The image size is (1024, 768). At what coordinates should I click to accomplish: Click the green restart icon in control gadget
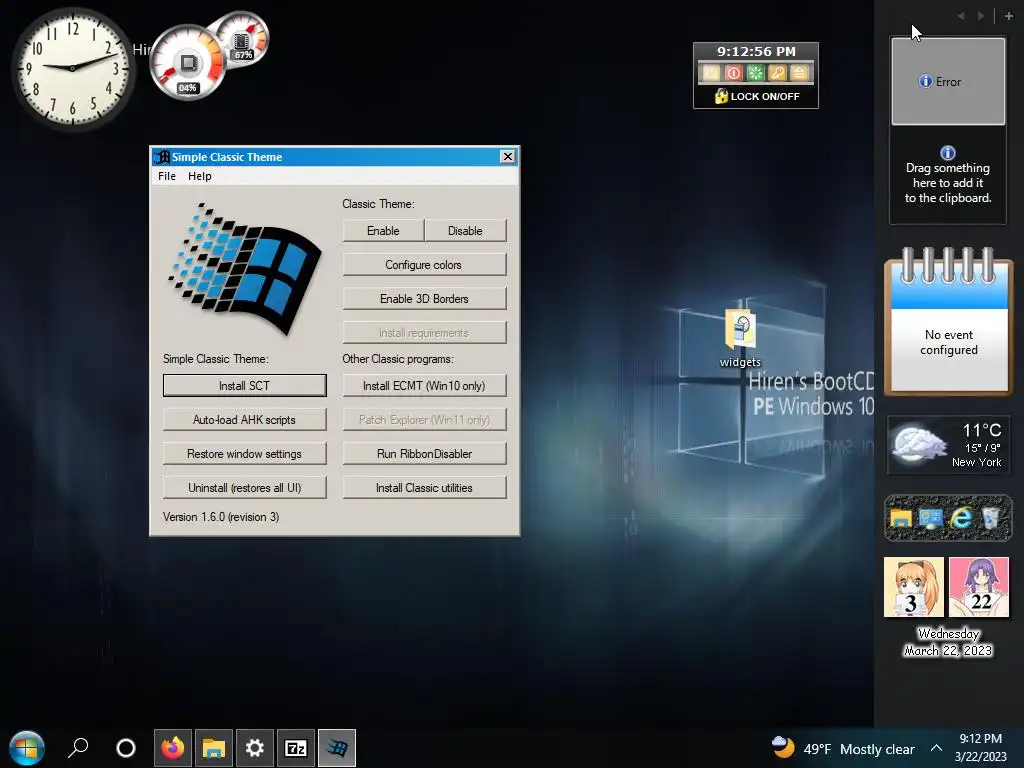[756, 73]
